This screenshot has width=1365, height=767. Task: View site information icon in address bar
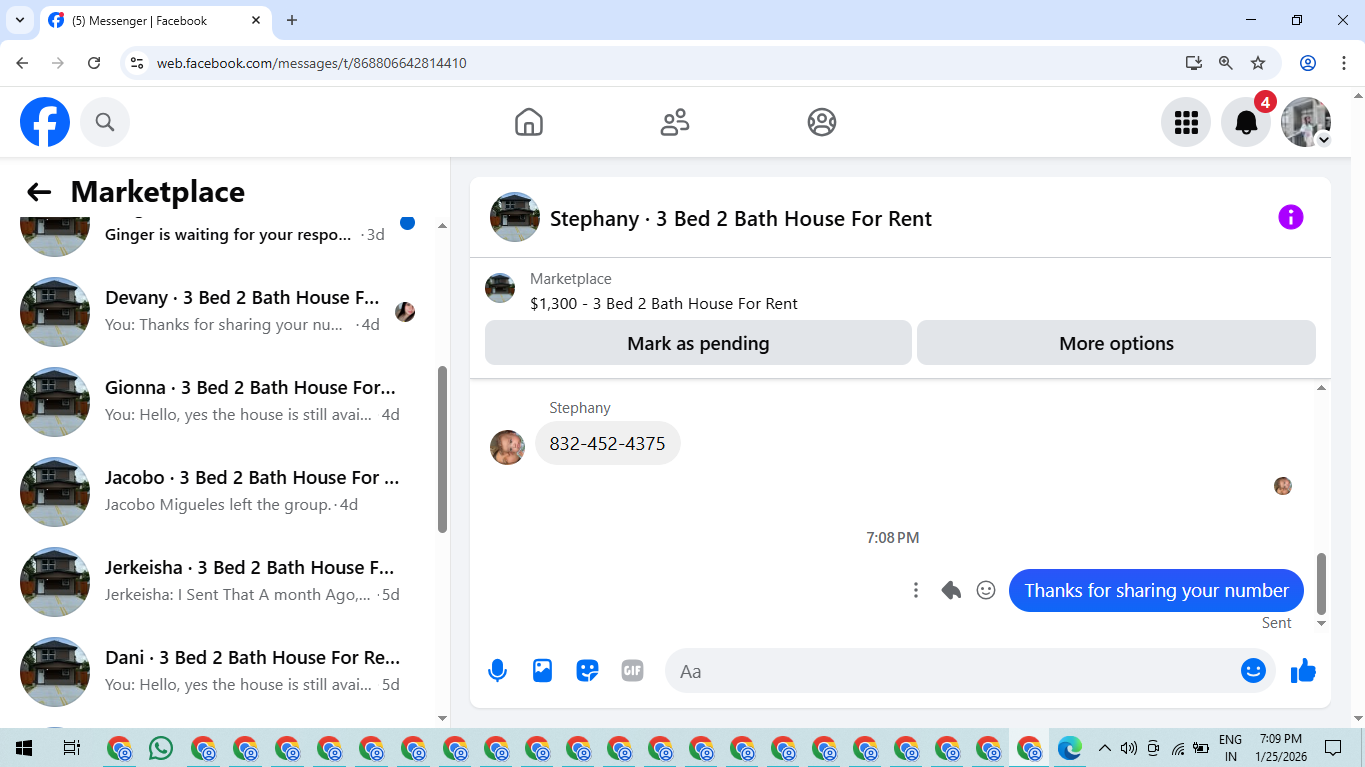[x=138, y=63]
